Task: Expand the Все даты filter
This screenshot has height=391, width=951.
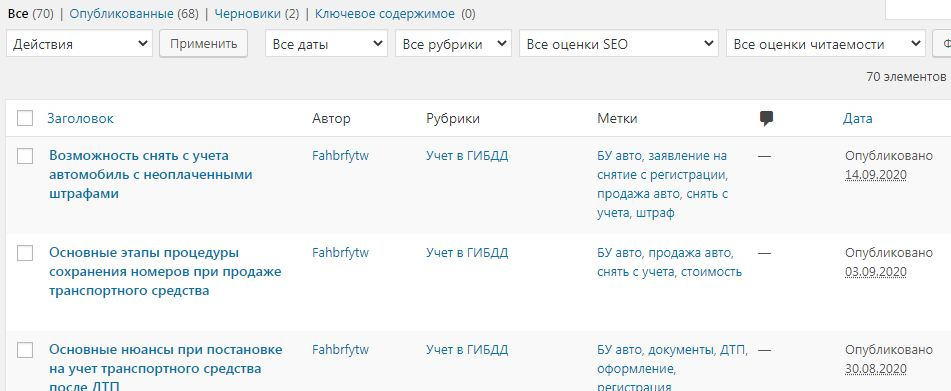Action: pos(326,44)
